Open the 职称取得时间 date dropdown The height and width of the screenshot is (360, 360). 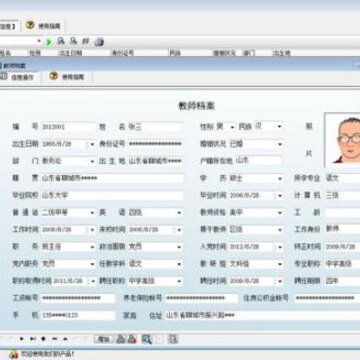92,282
